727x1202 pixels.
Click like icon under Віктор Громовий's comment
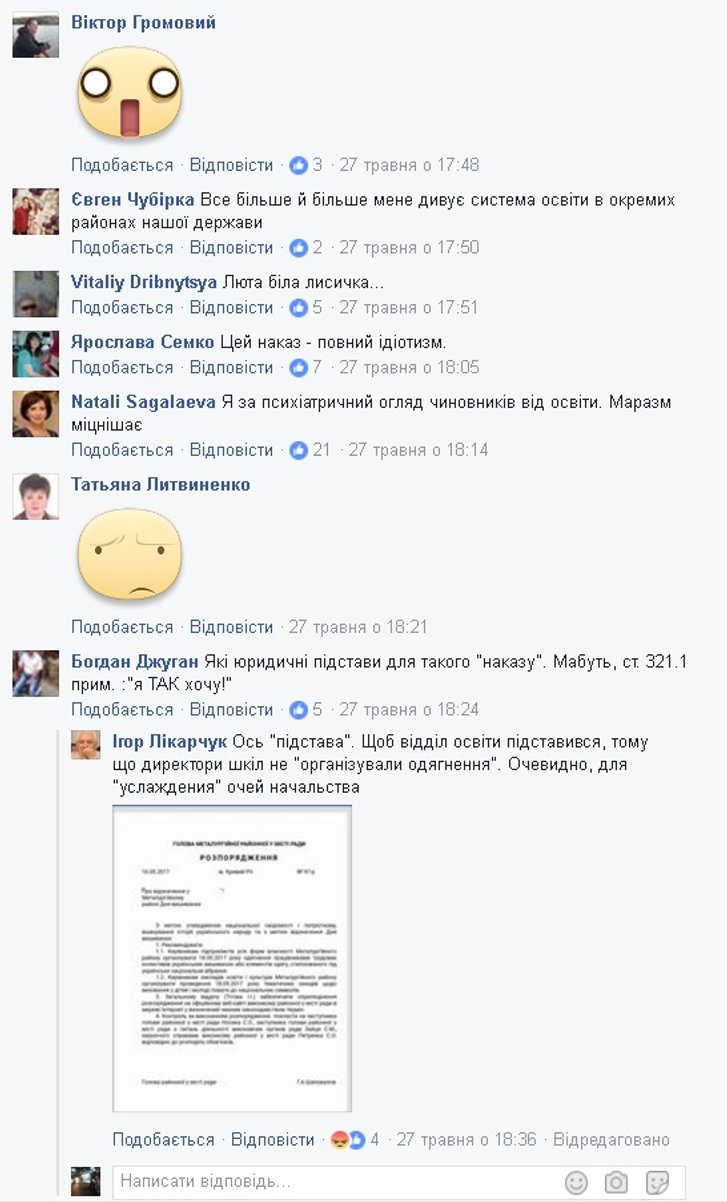click(x=298, y=165)
